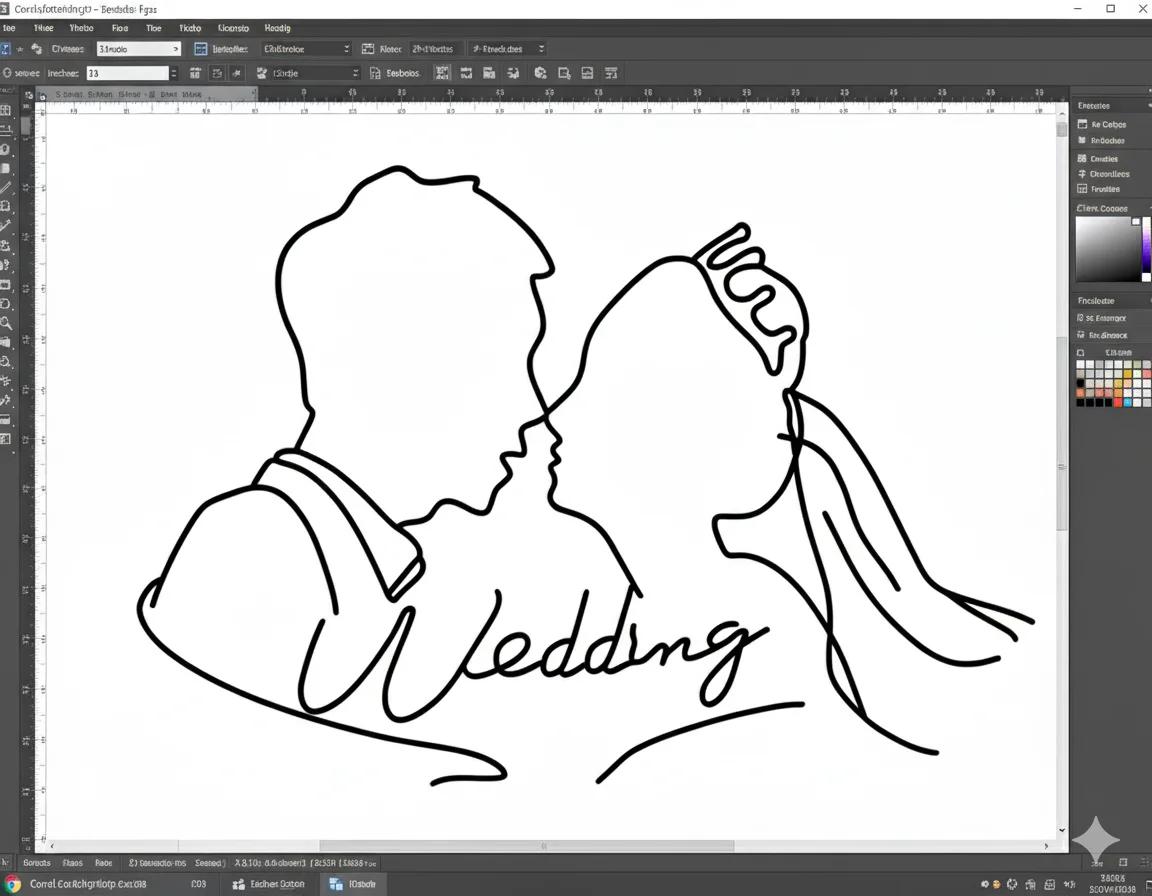Click the last icon in the property bar
Screen dimensions: 1152x896
pyautogui.click(x=611, y=73)
